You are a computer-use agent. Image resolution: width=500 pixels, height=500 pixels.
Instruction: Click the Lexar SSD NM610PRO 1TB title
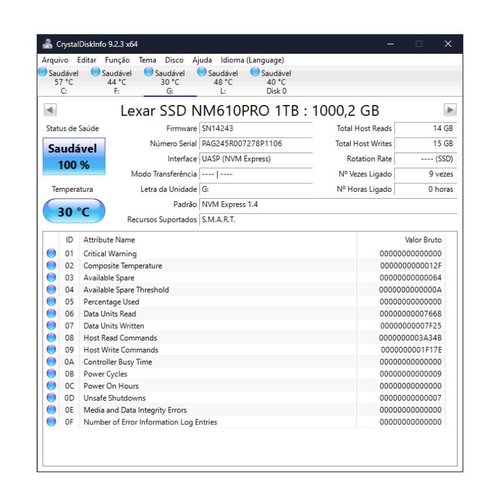[x=250, y=111]
